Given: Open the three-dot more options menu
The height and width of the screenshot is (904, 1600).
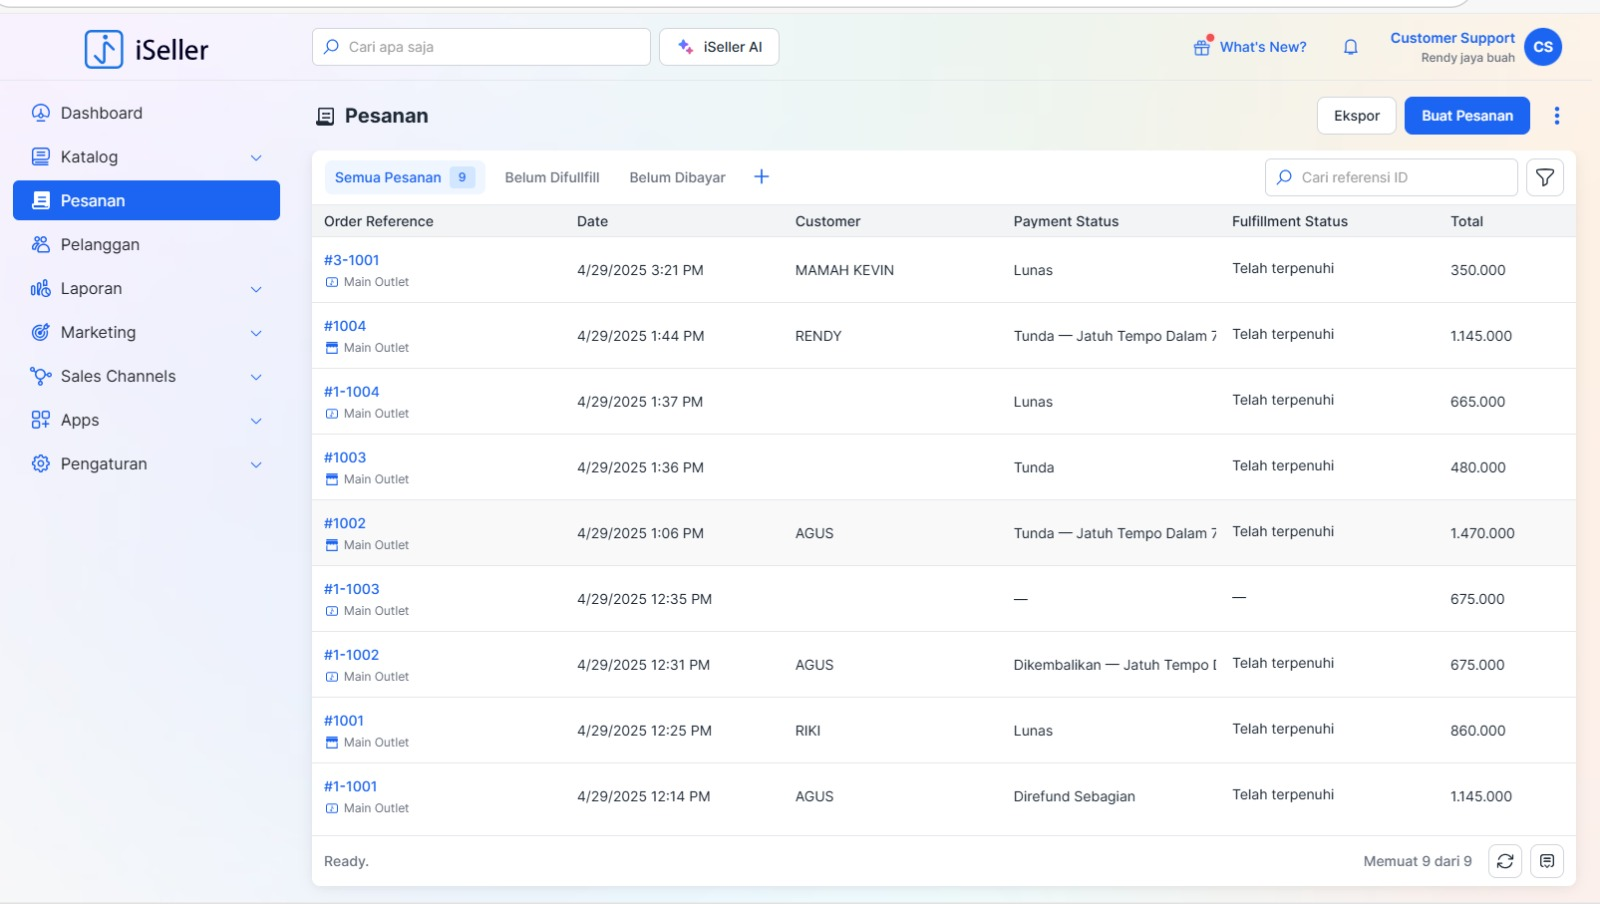Looking at the screenshot, I should pyautogui.click(x=1556, y=116).
